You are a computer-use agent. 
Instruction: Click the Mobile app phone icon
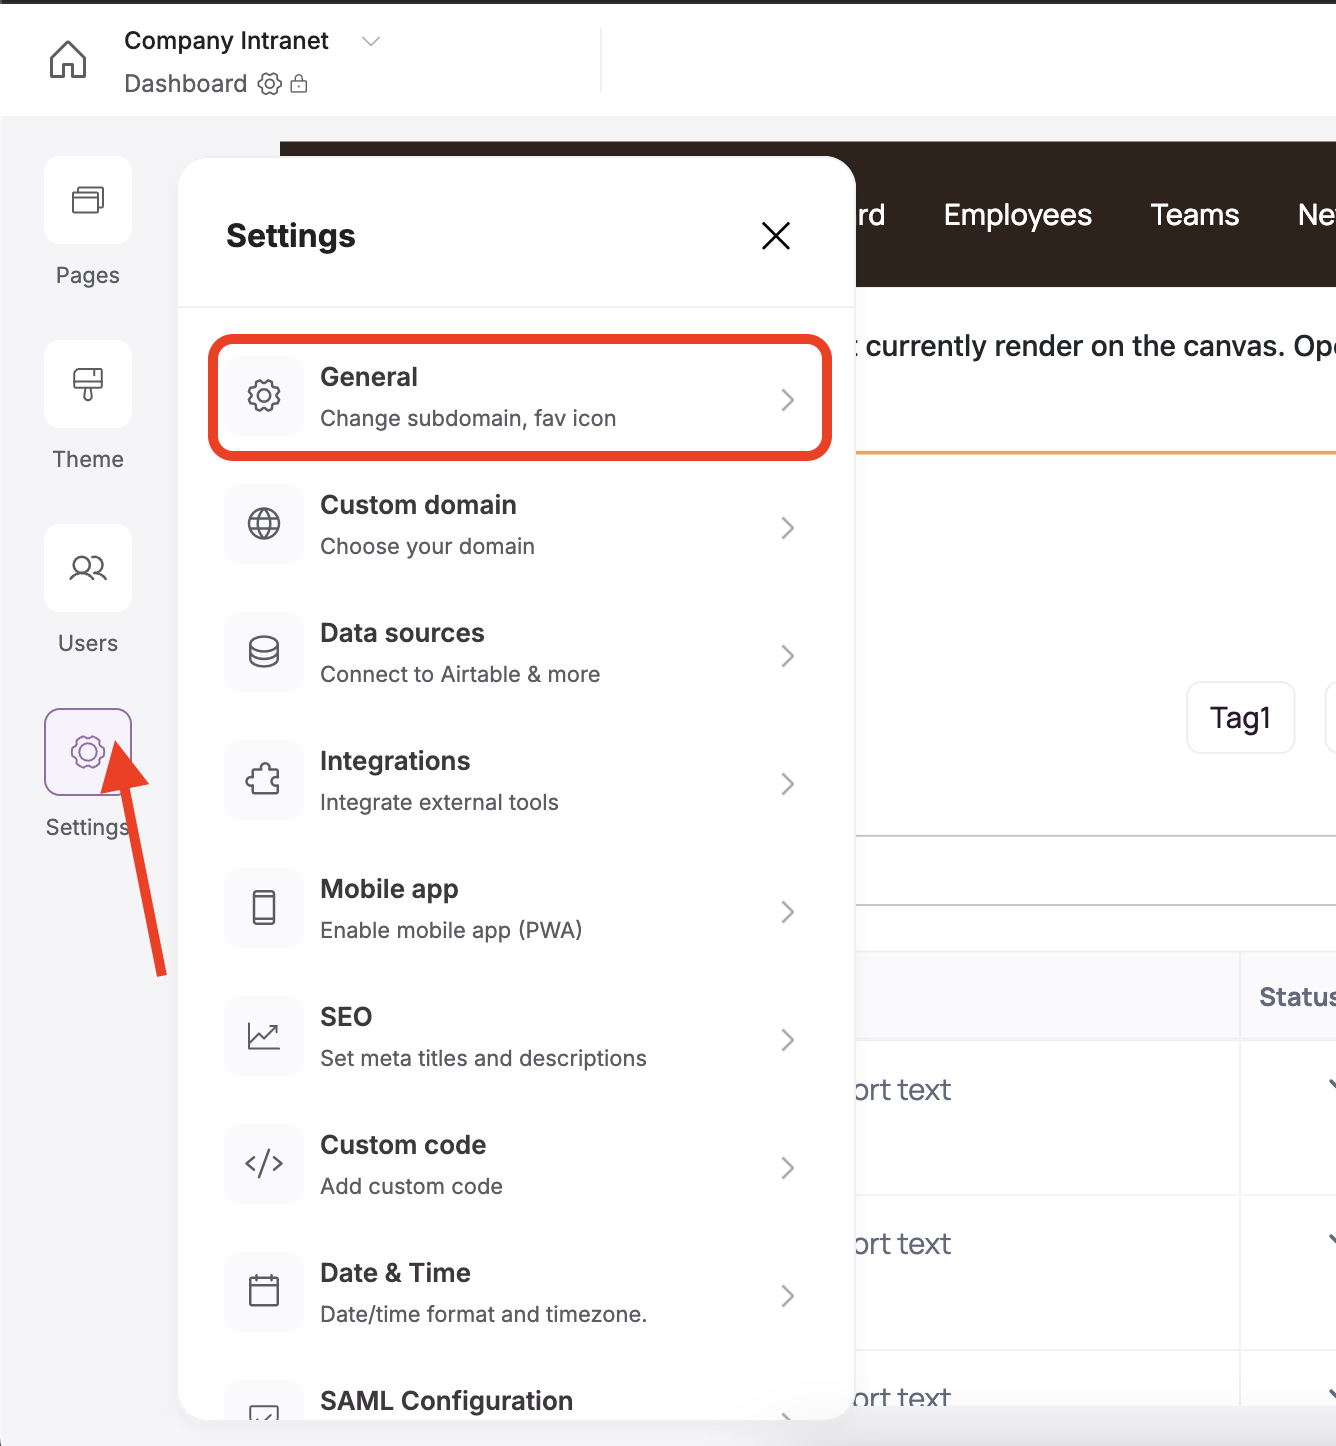tap(264, 908)
